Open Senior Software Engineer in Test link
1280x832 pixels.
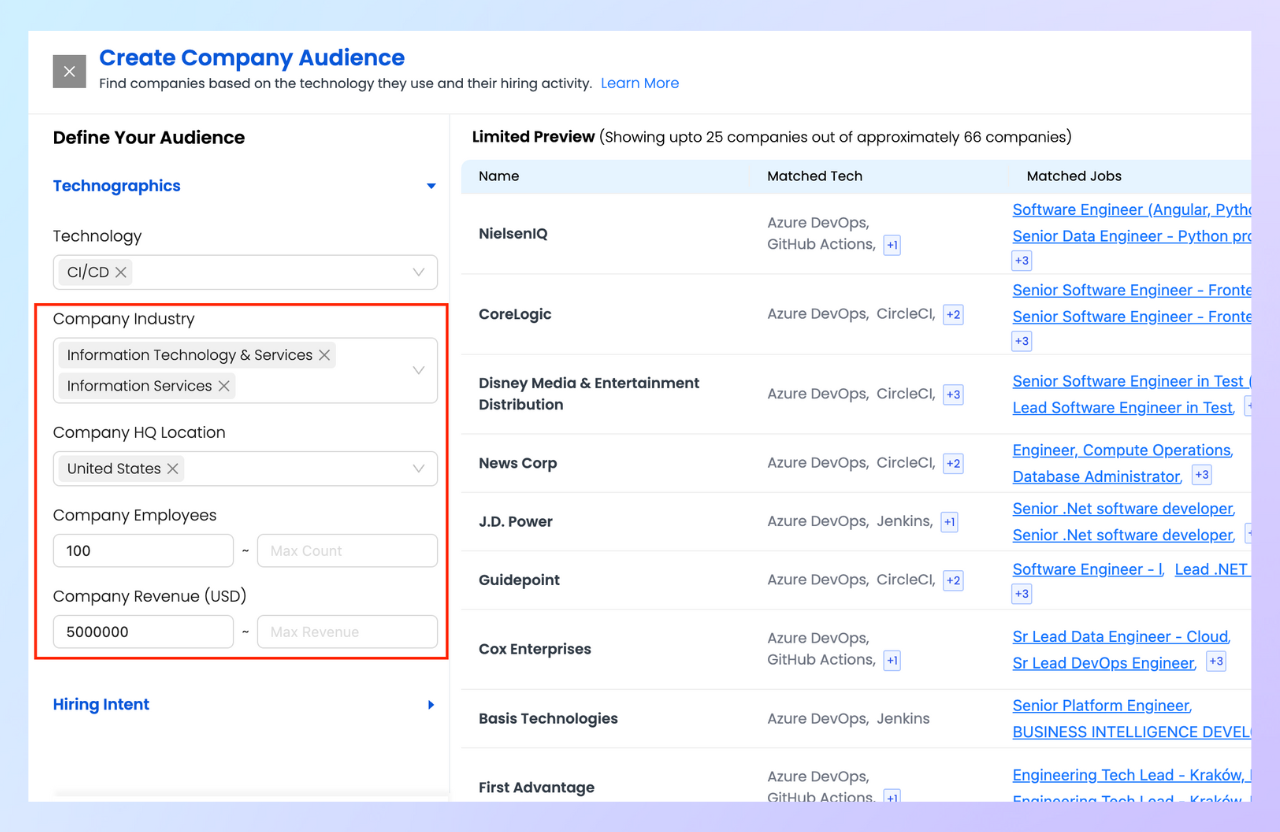coord(1131,381)
